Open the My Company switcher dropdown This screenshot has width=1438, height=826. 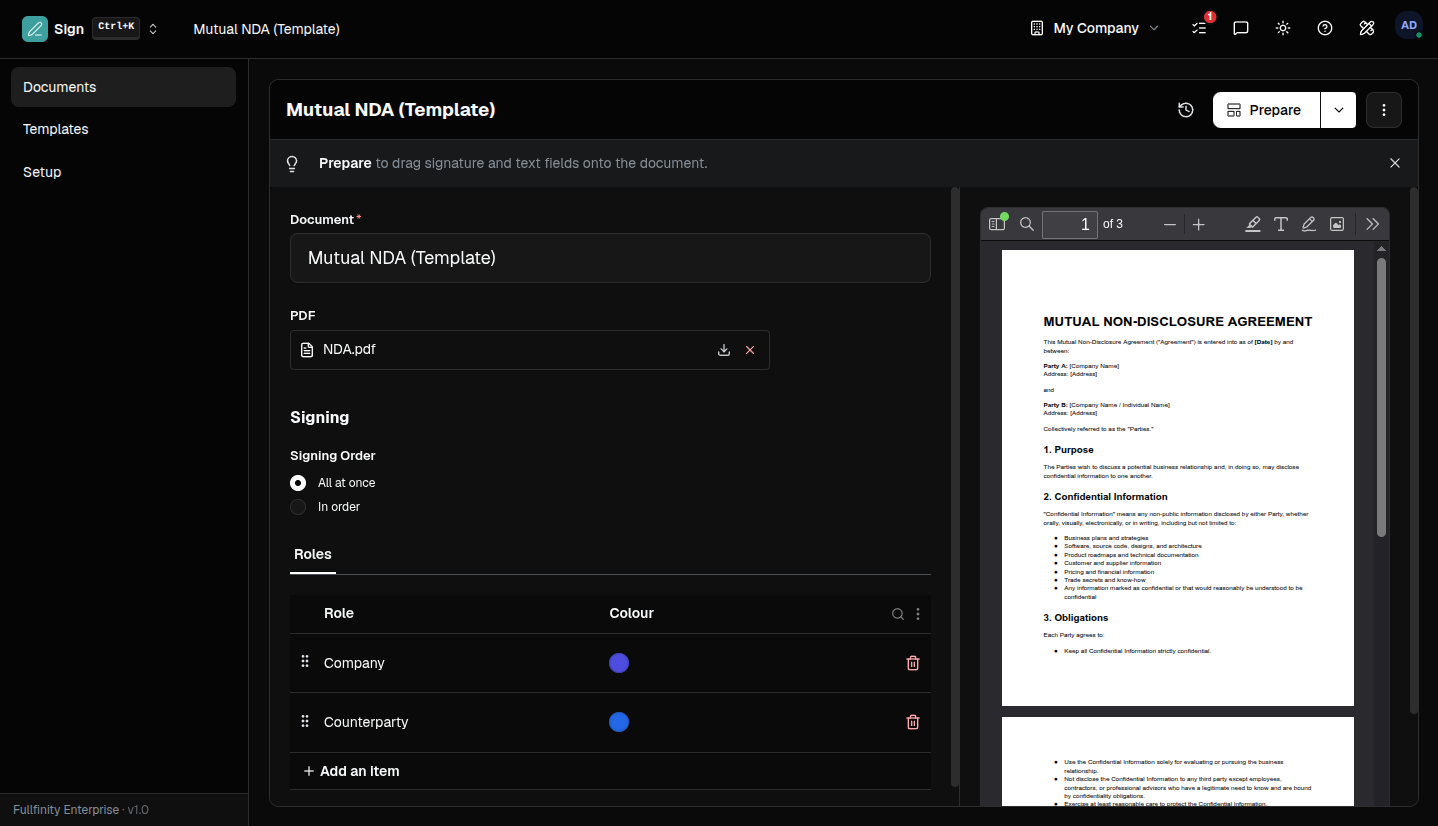tap(1095, 28)
